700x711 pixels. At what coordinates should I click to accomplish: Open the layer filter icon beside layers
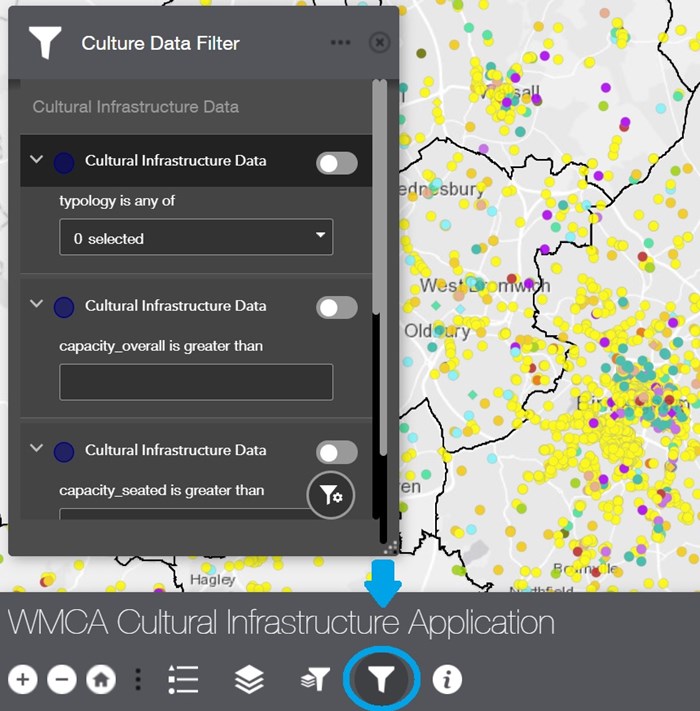pyautogui.click(x=315, y=680)
